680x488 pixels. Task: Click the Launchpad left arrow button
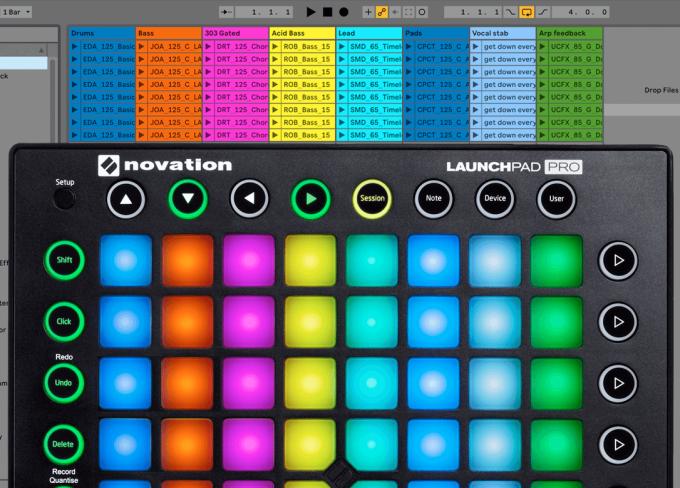pos(249,199)
